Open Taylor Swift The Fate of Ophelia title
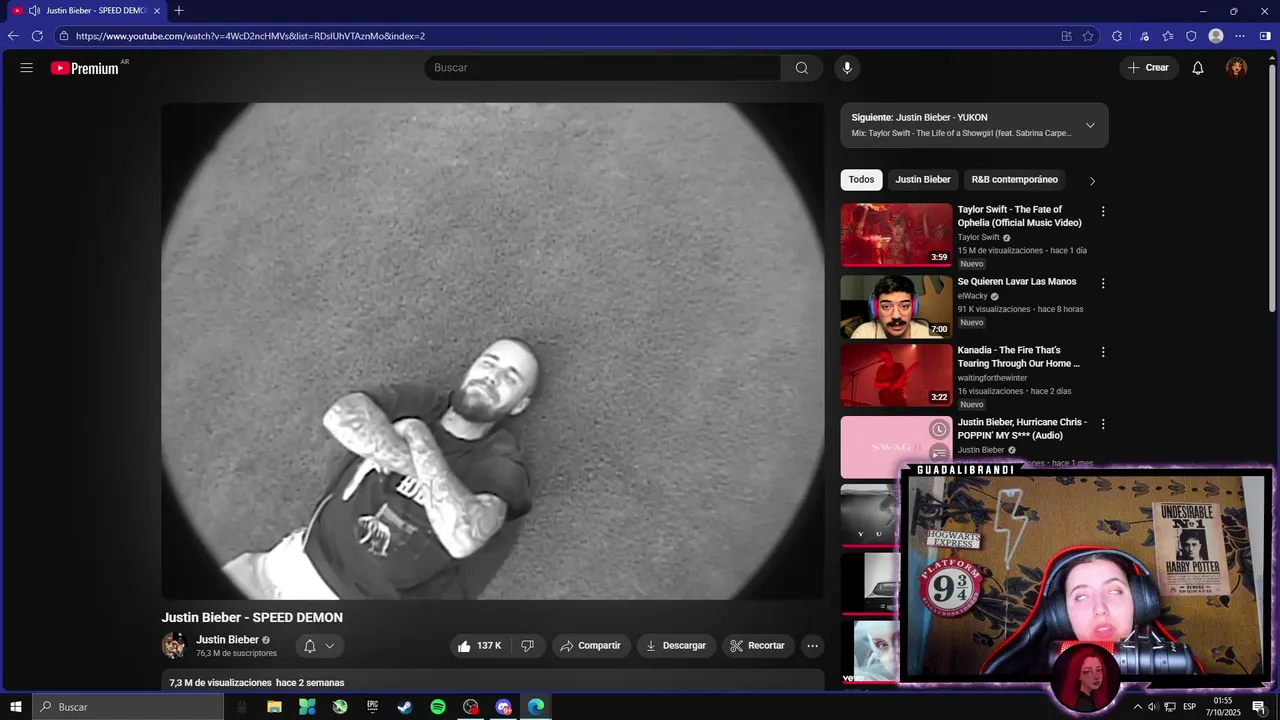Viewport: 1280px width, 720px height. (1019, 216)
